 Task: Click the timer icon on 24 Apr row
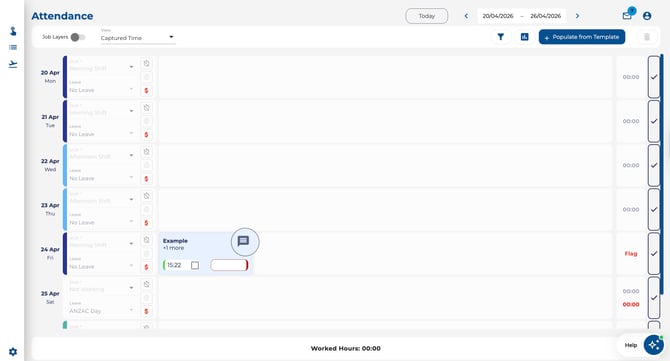pos(146,240)
